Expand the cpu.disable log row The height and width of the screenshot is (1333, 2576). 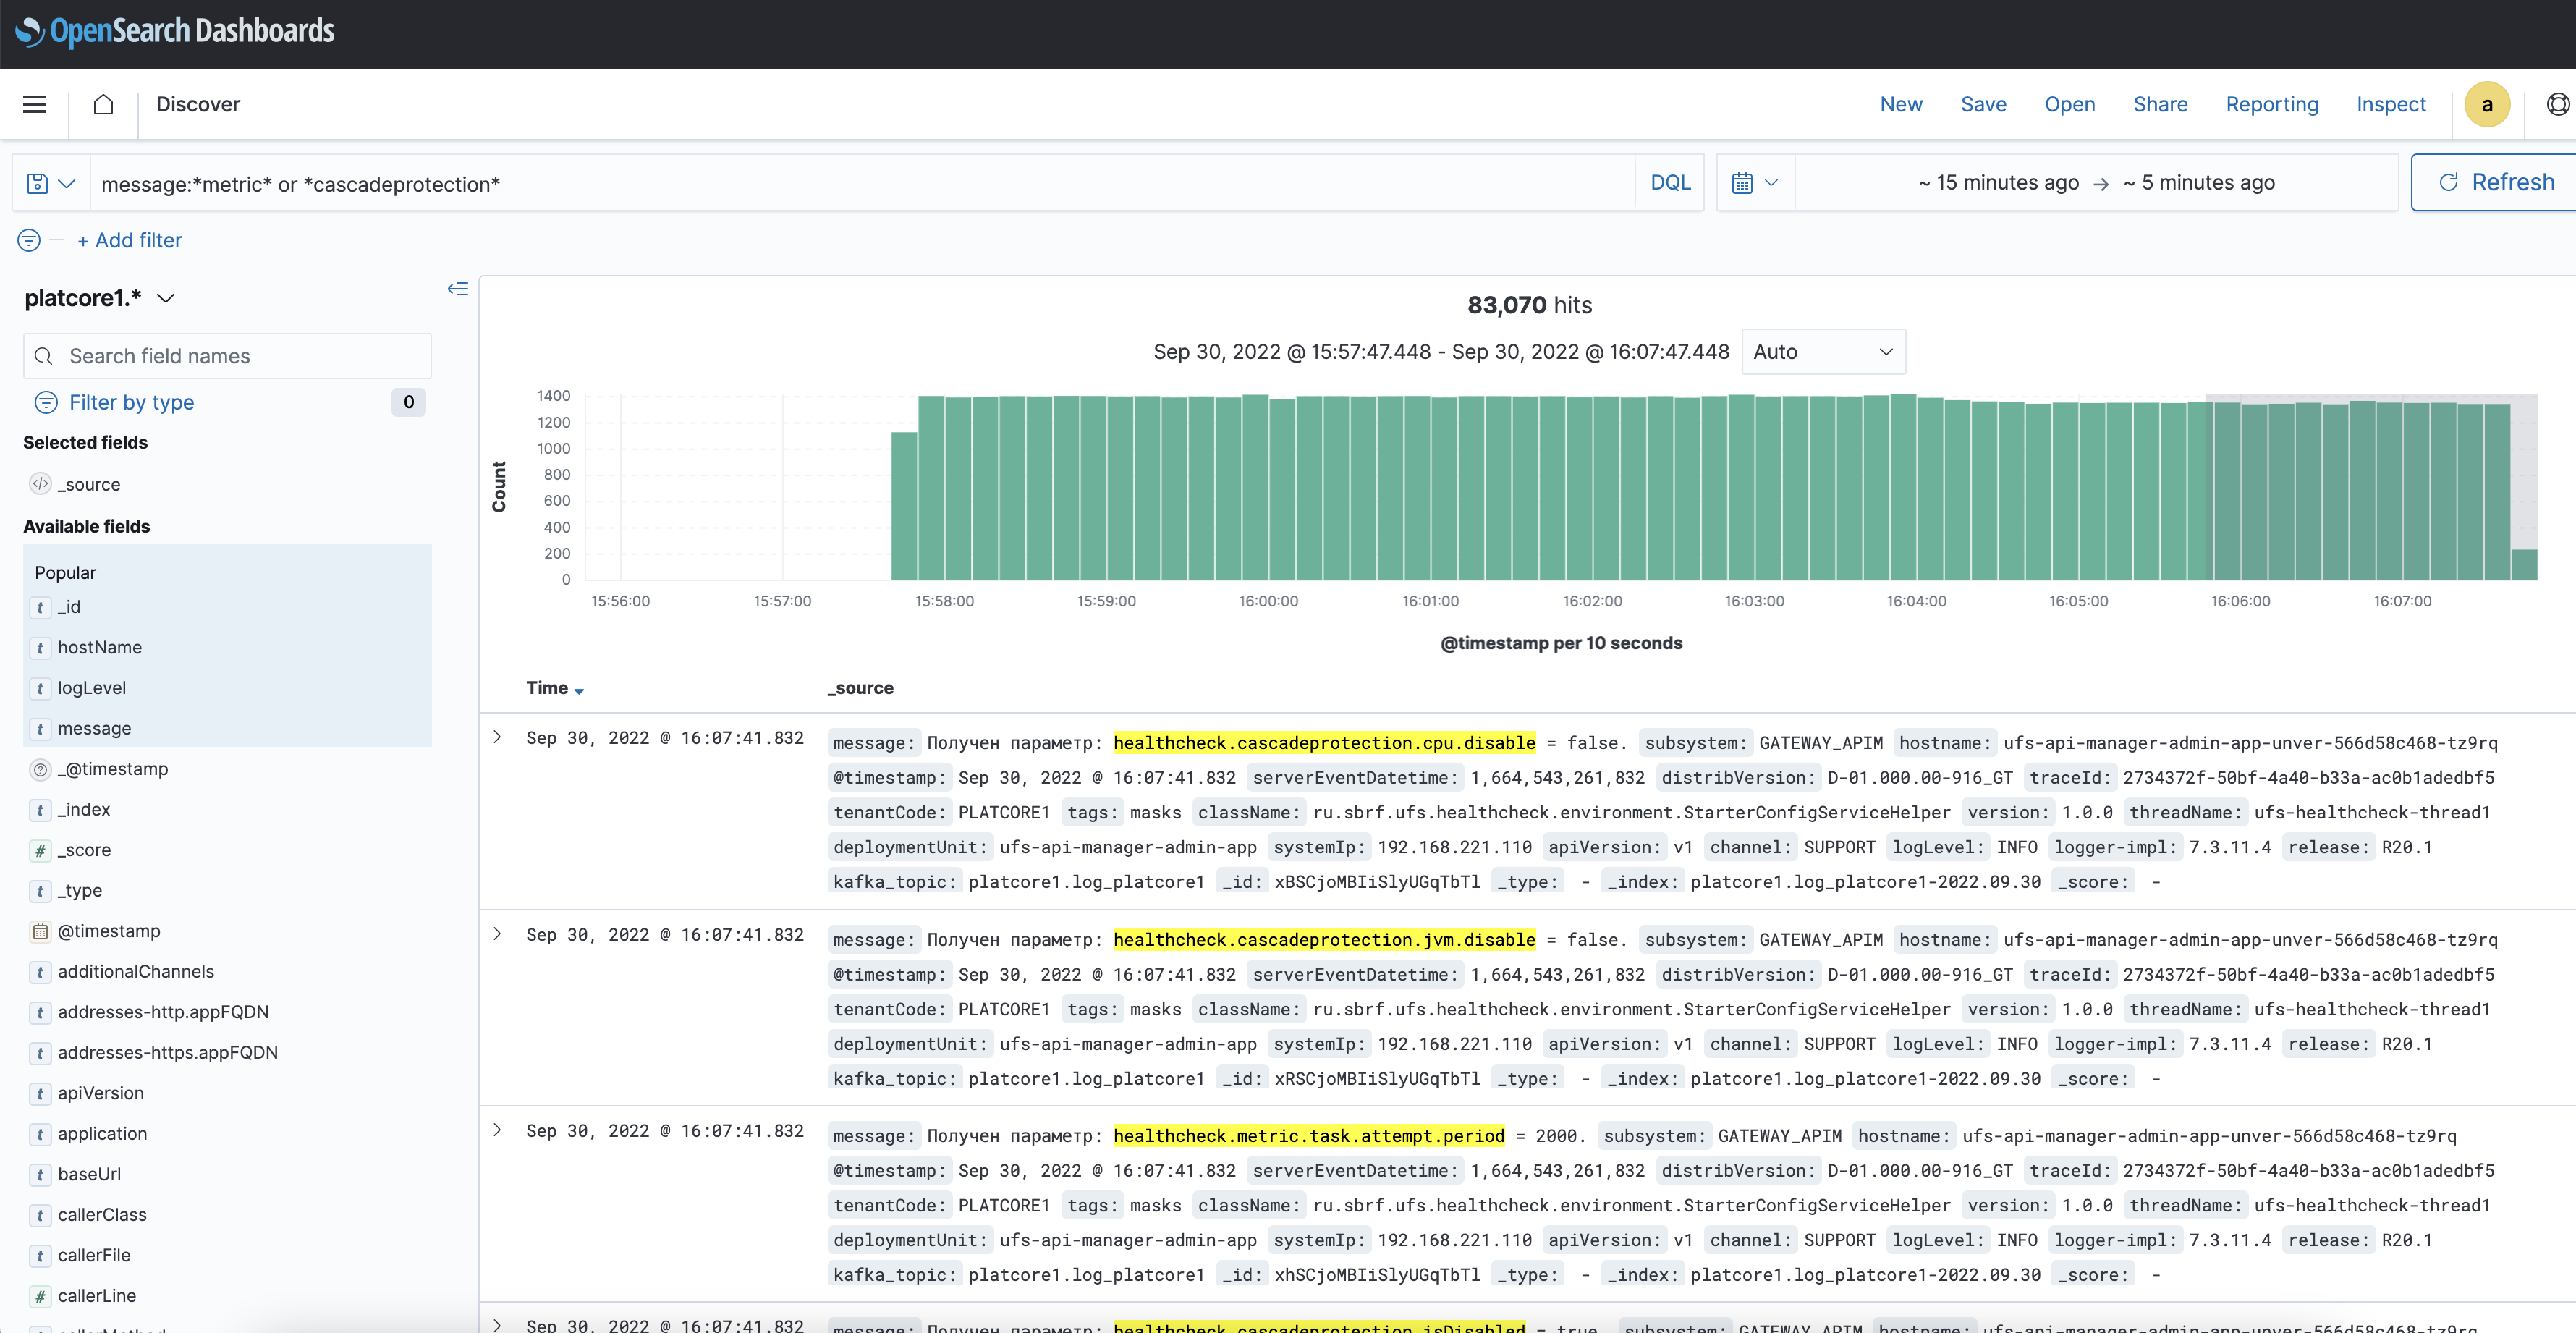(x=497, y=737)
